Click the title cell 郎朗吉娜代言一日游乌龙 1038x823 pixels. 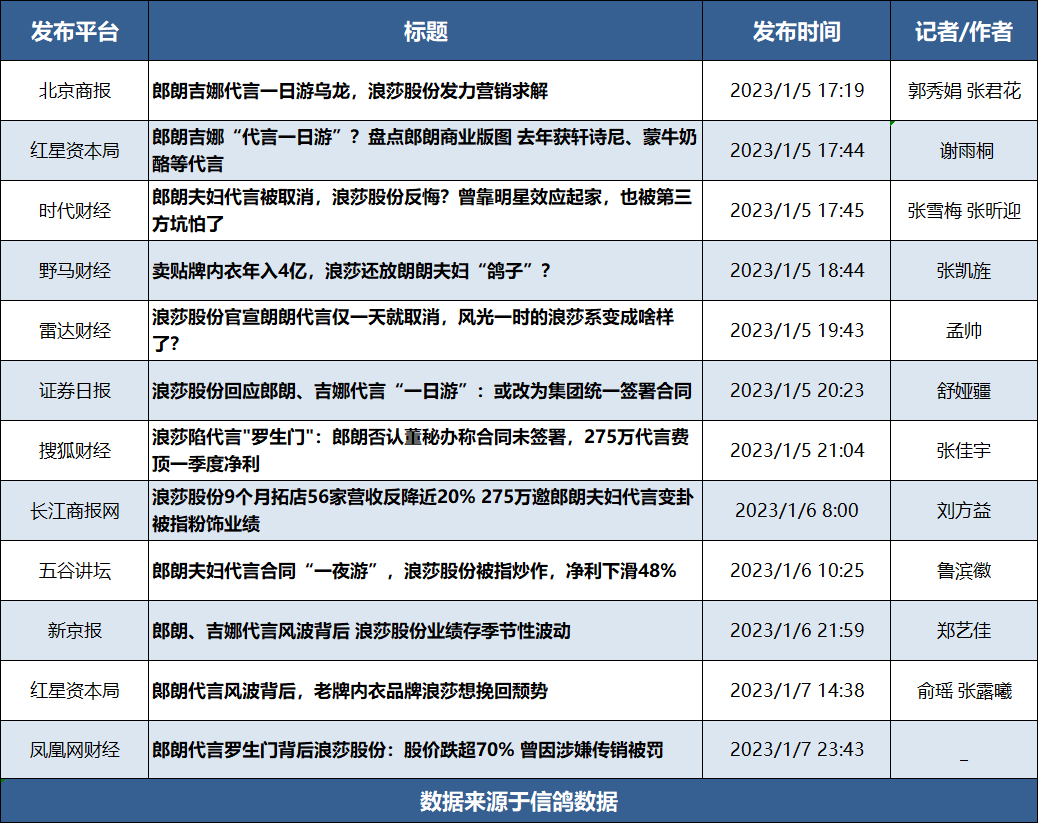coord(426,91)
